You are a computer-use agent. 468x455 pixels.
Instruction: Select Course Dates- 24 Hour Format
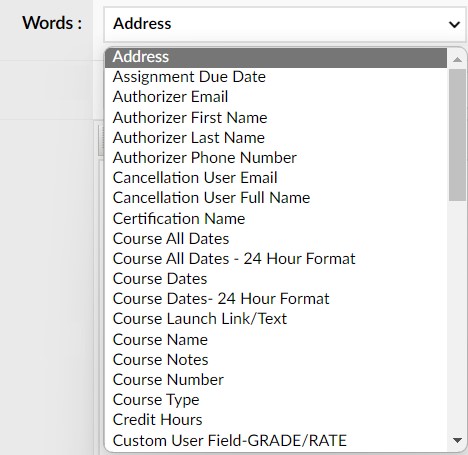click(x=276, y=299)
